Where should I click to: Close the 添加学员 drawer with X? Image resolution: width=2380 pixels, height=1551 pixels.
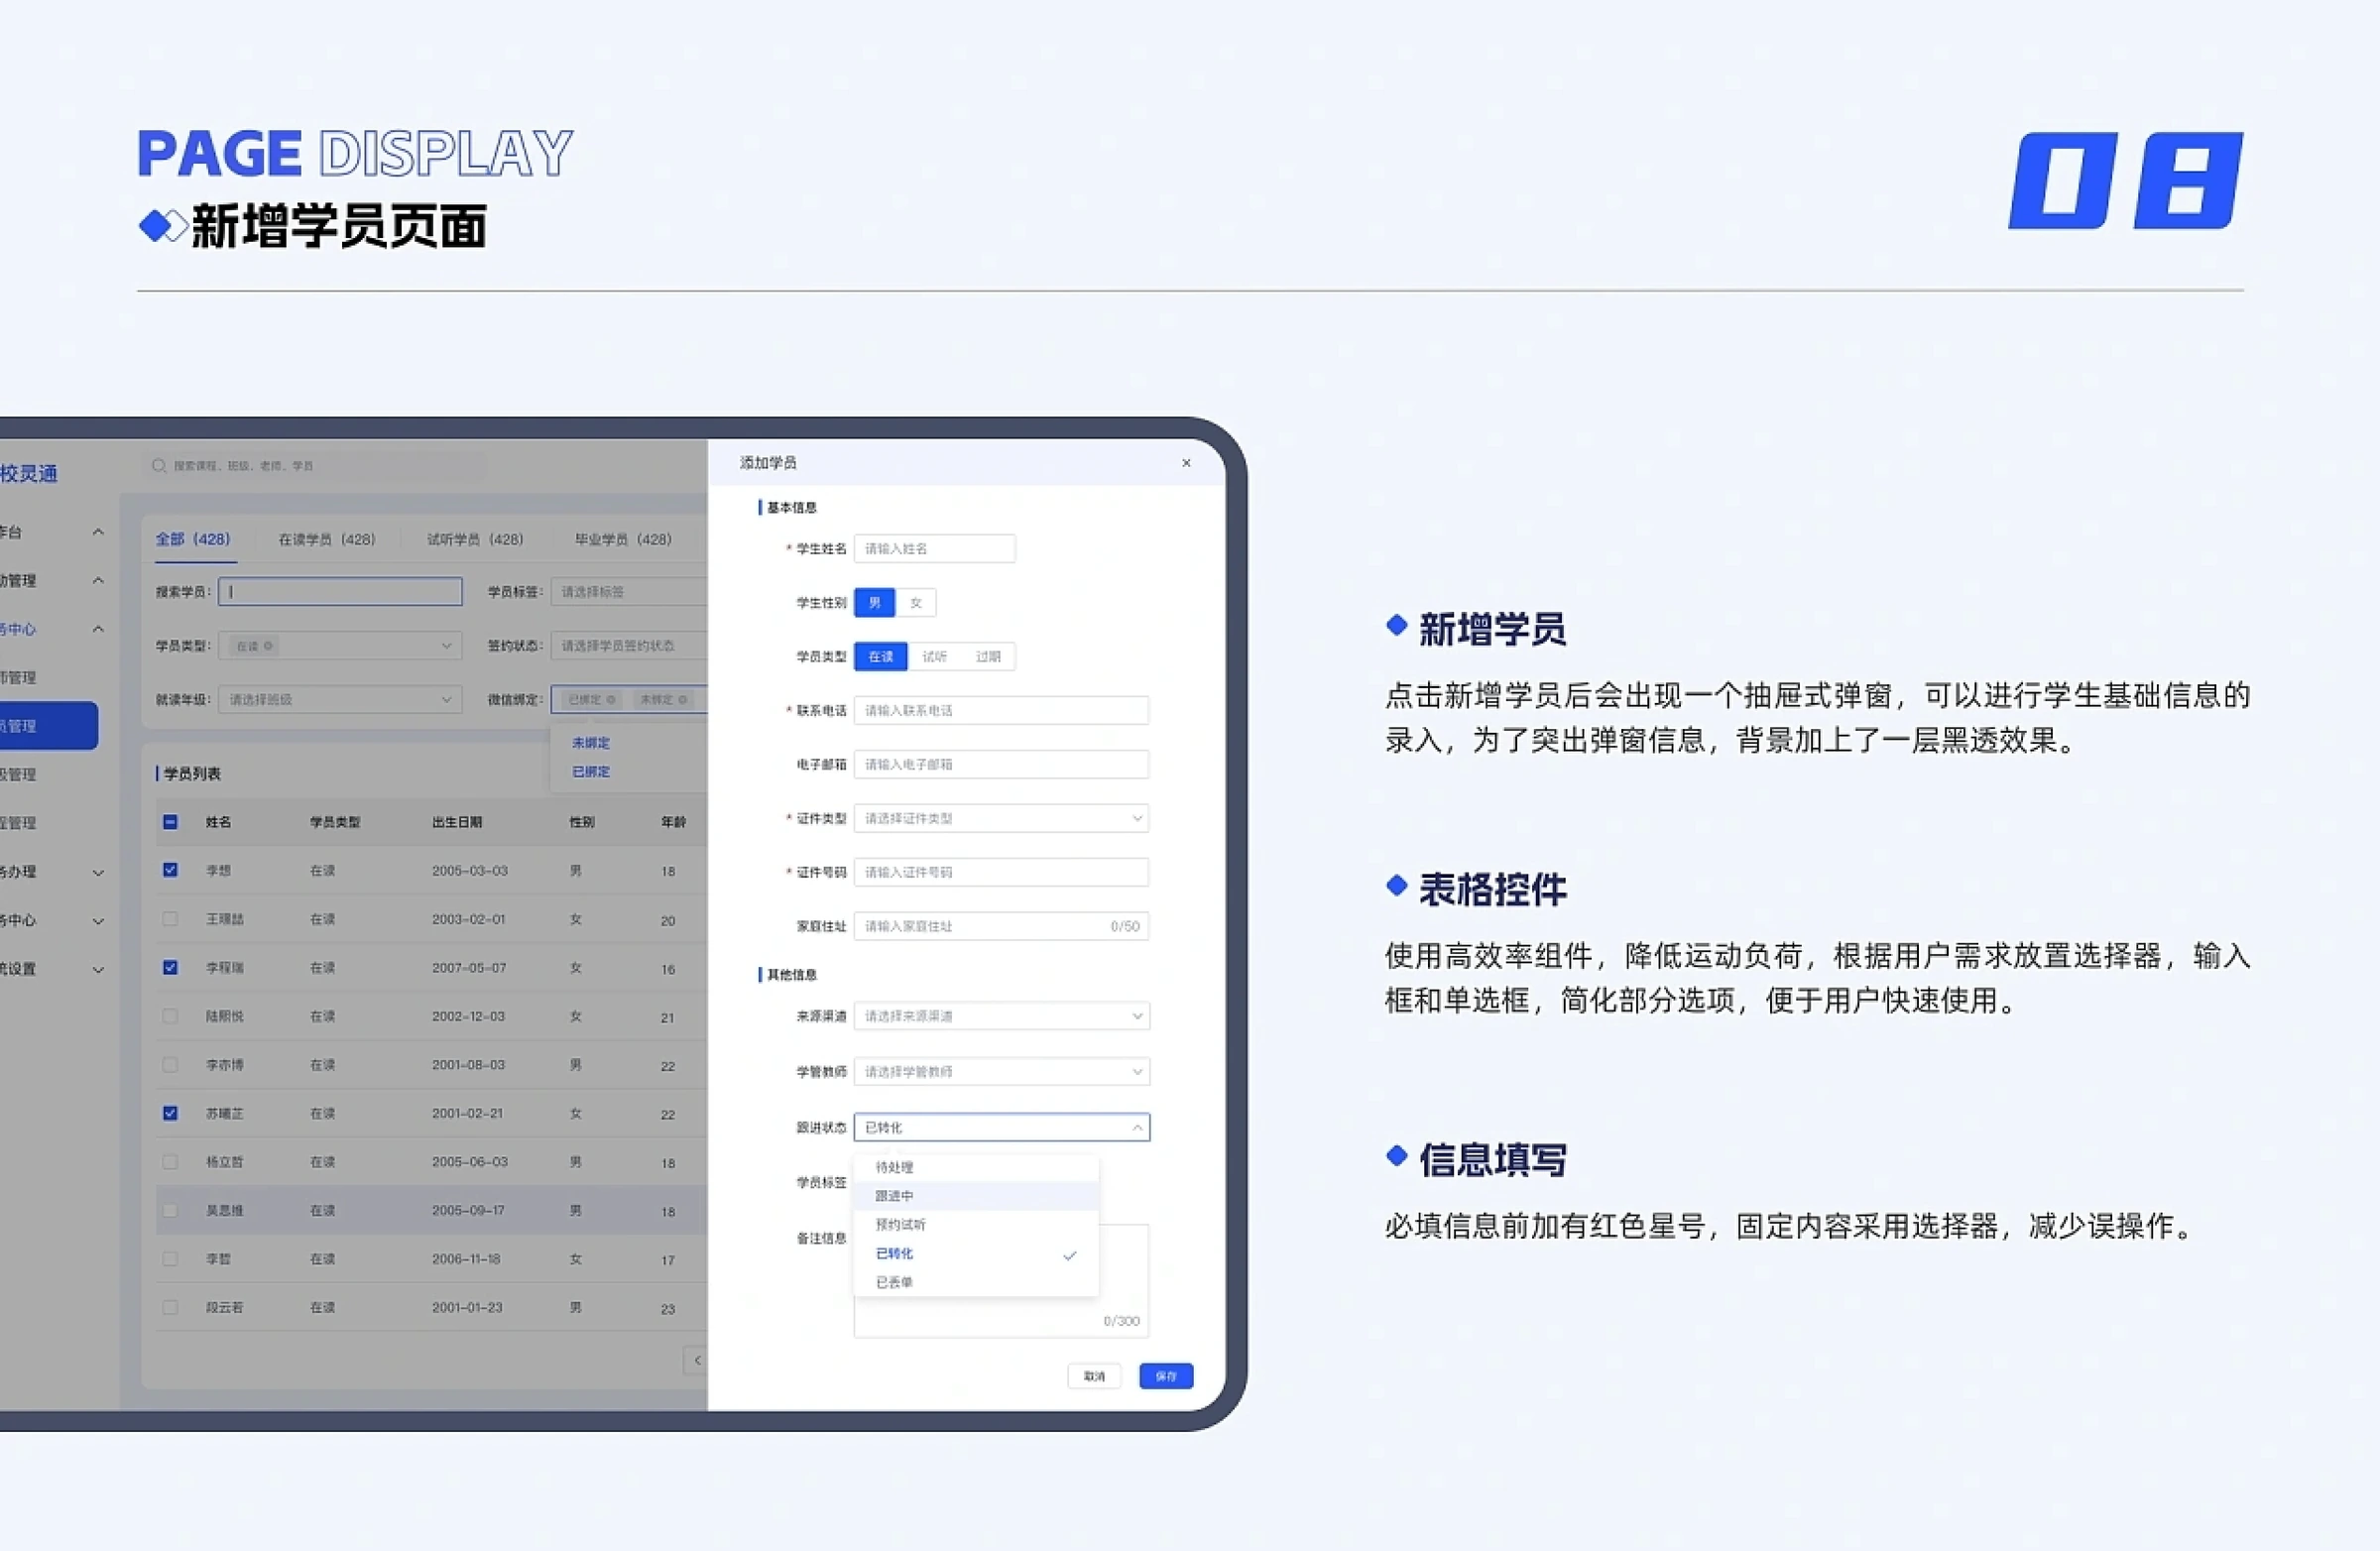pyautogui.click(x=1186, y=463)
